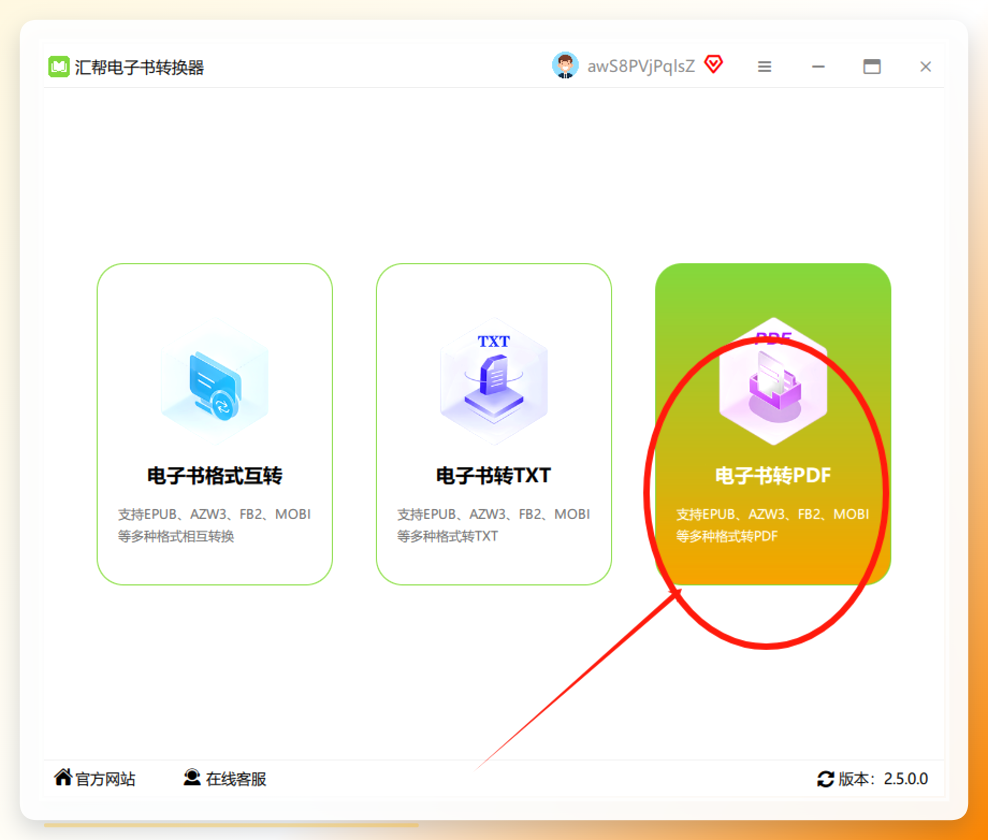Select the PDF conversion hexagon icon
Viewport: 988px width, 840px height.
(x=773, y=382)
